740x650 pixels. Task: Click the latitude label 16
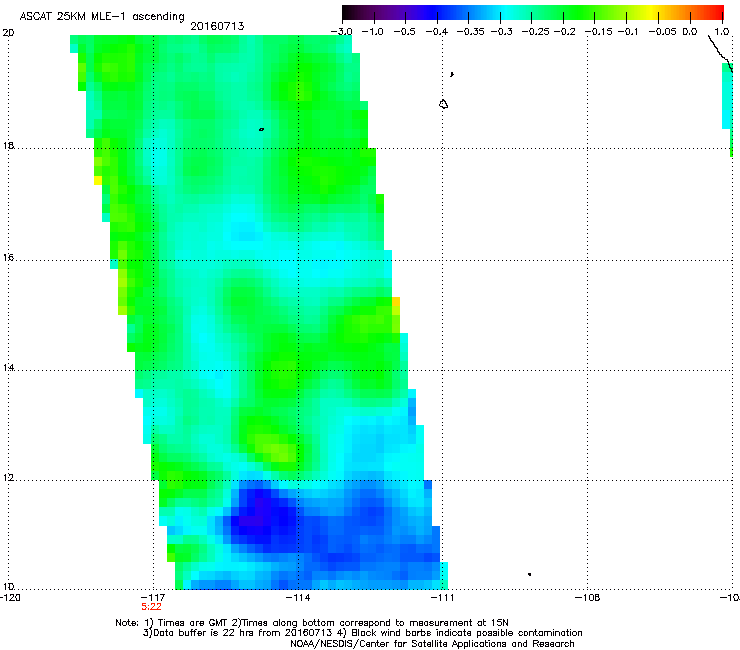8,257
